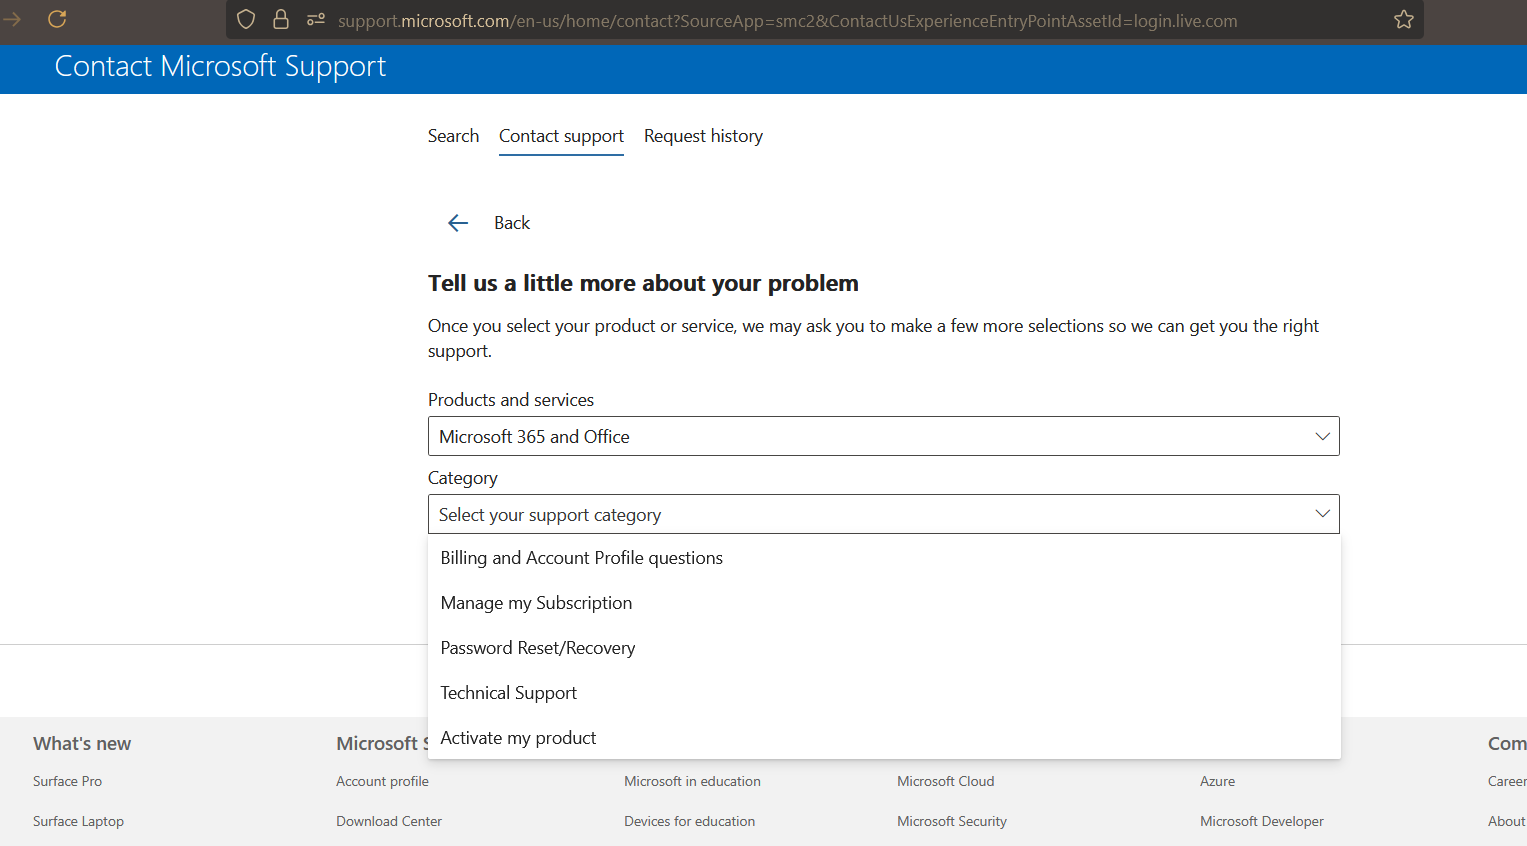Image resolution: width=1527 pixels, height=846 pixels.
Task: Open the Microsoft Security footer link
Action: click(951, 821)
